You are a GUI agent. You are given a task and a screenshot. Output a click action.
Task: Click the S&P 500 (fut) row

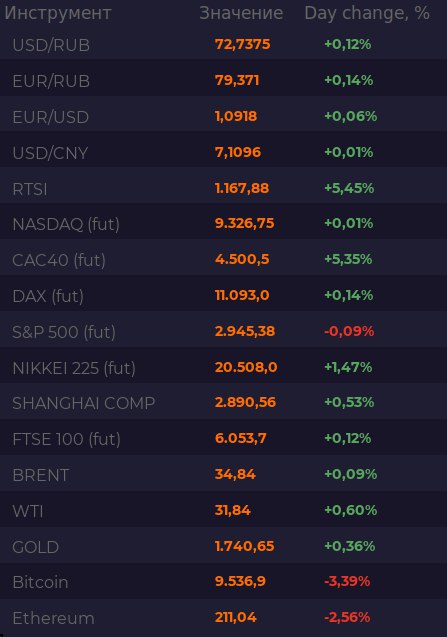point(224,332)
